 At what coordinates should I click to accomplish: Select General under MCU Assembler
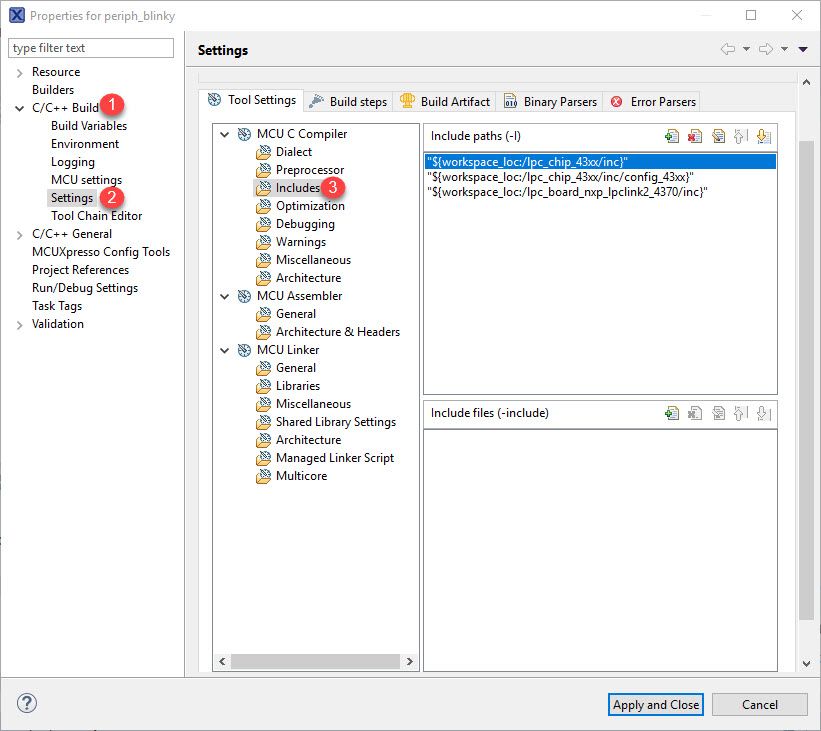click(295, 314)
